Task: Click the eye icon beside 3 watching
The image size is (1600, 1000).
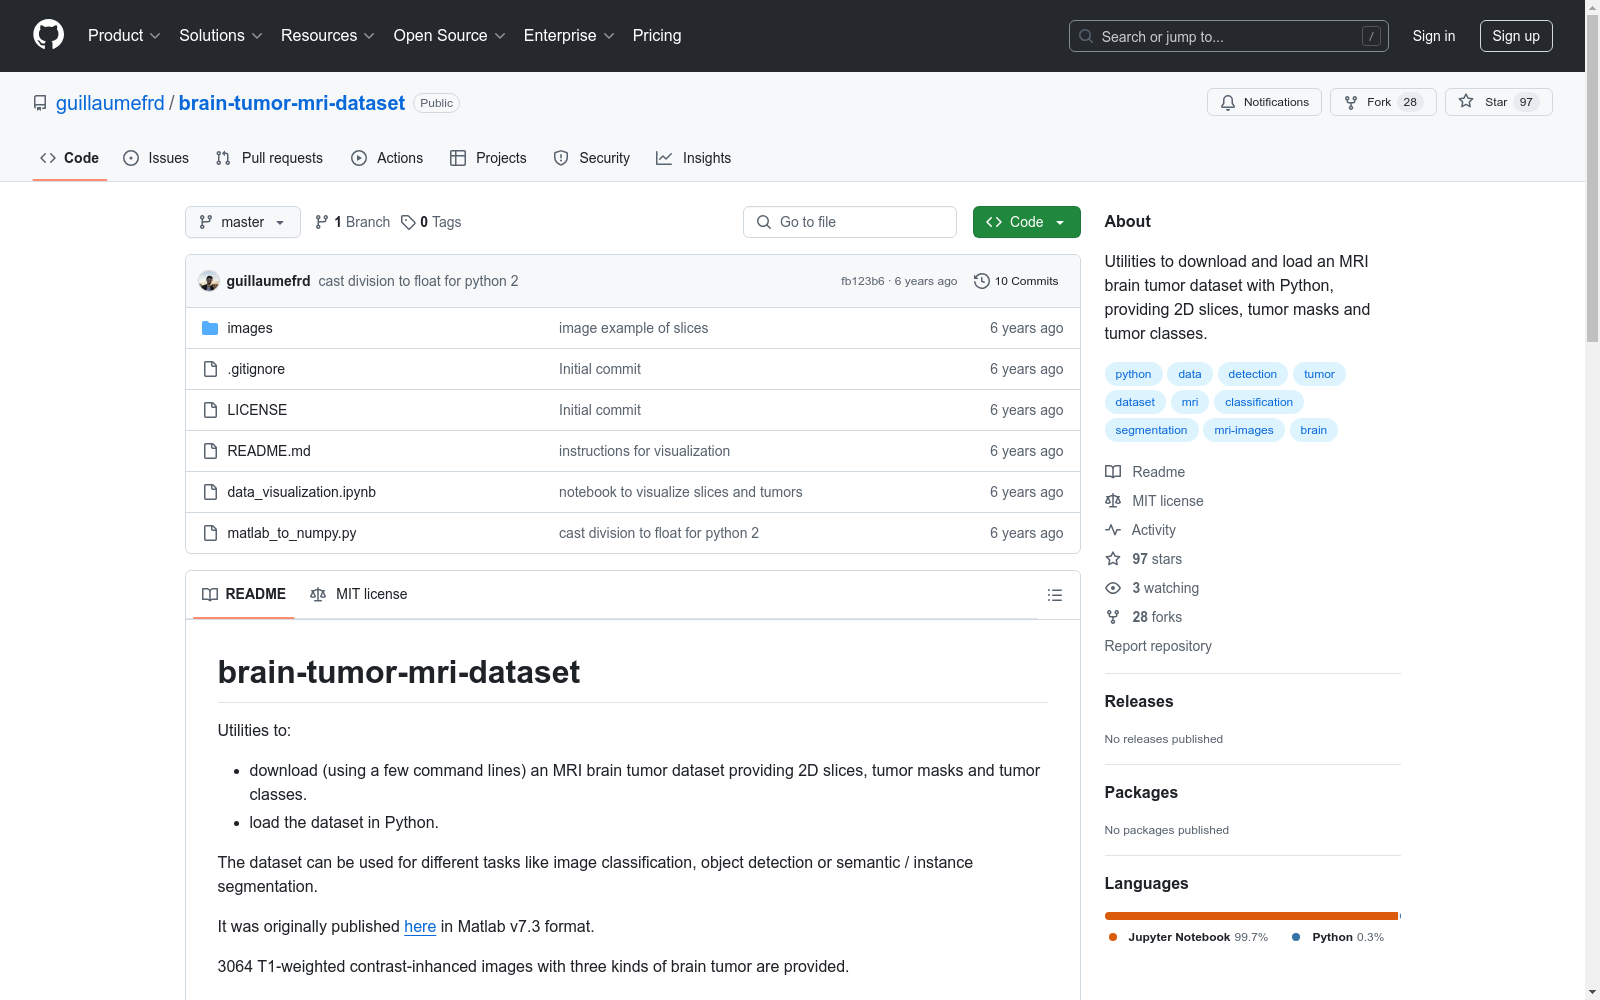Action: point(1113,588)
